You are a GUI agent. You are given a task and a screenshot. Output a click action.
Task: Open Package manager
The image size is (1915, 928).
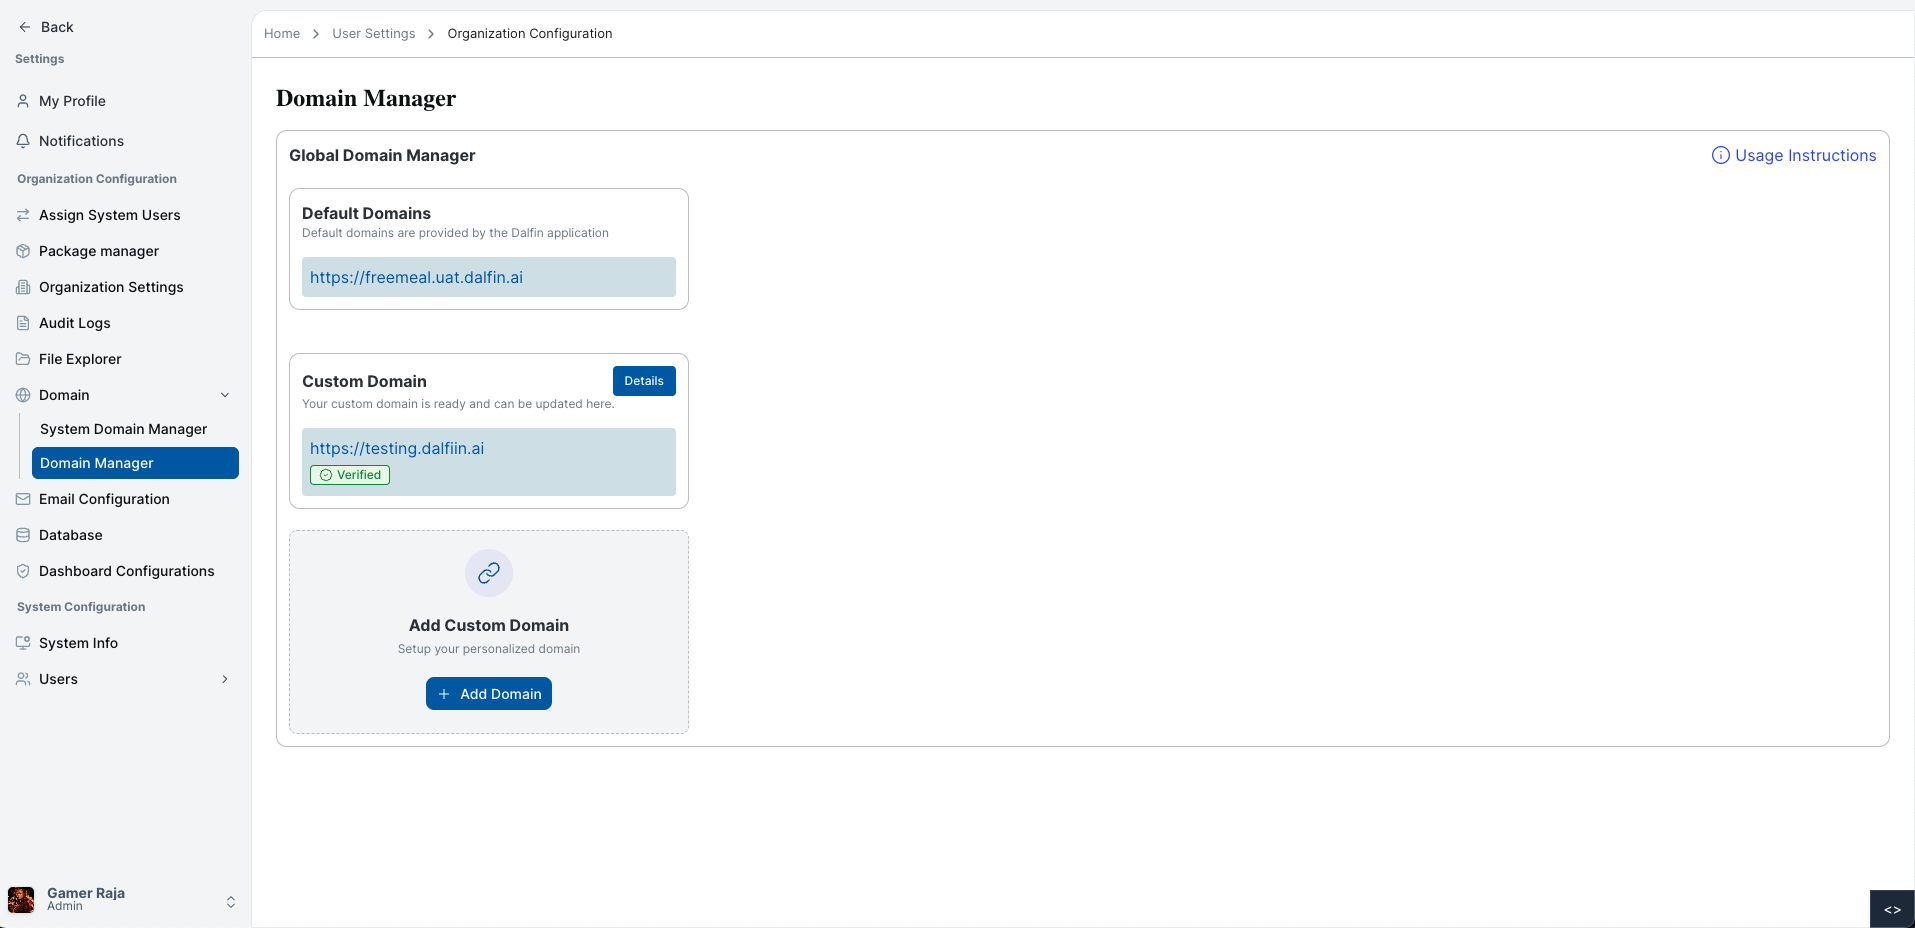coord(98,251)
